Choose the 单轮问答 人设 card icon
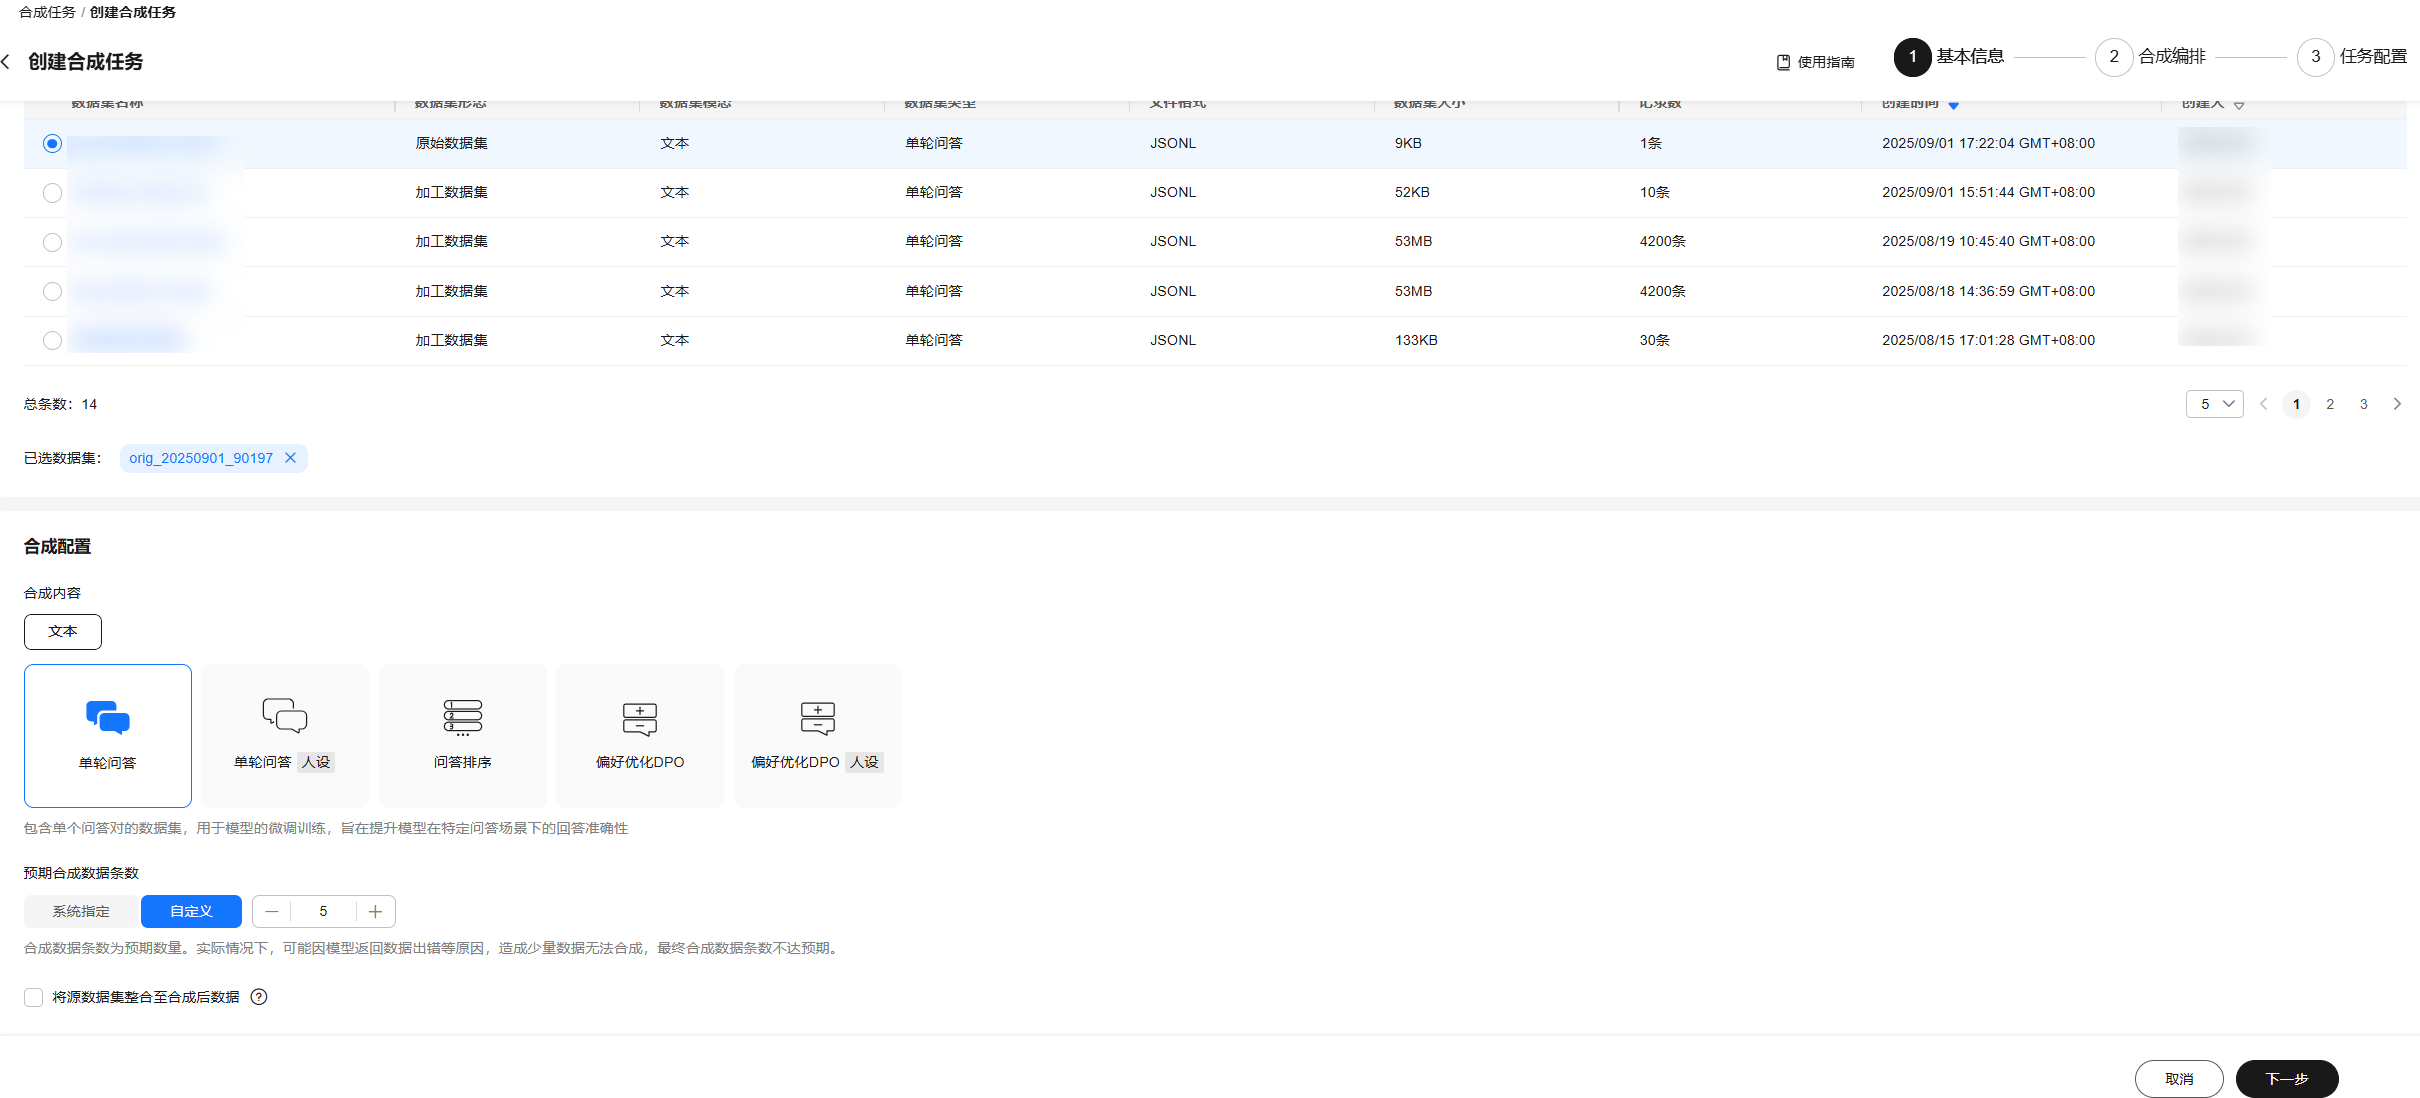This screenshot has height=1098, width=2420. tap(285, 716)
